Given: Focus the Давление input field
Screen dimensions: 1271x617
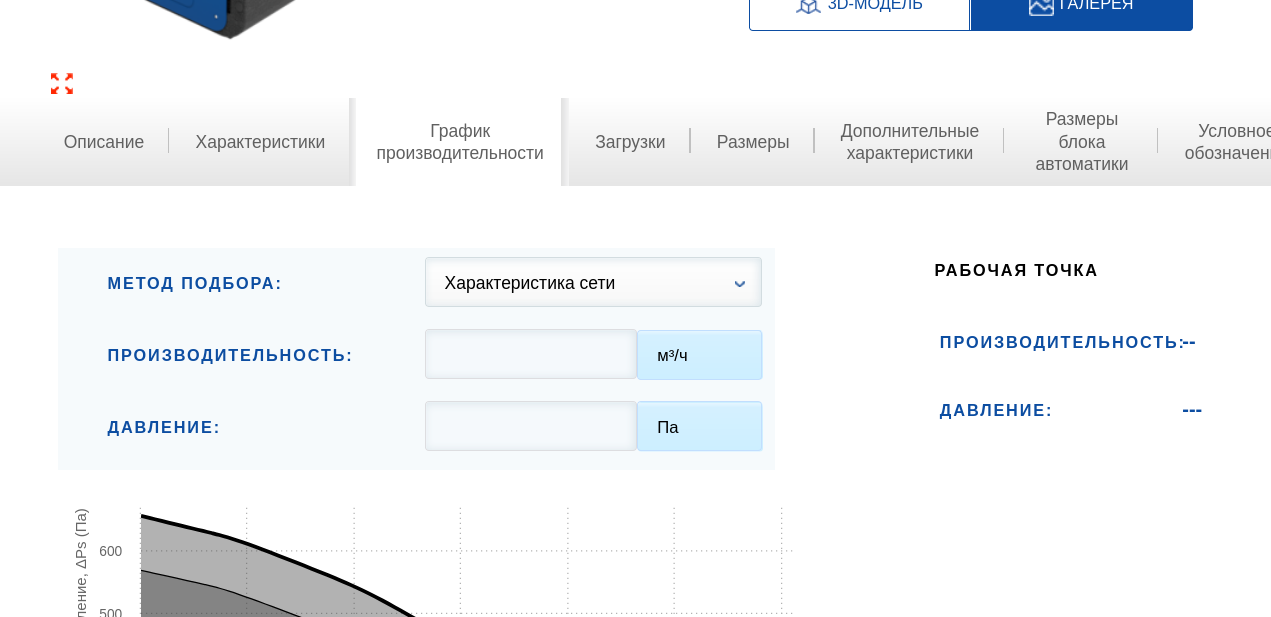Looking at the screenshot, I should click(x=531, y=426).
